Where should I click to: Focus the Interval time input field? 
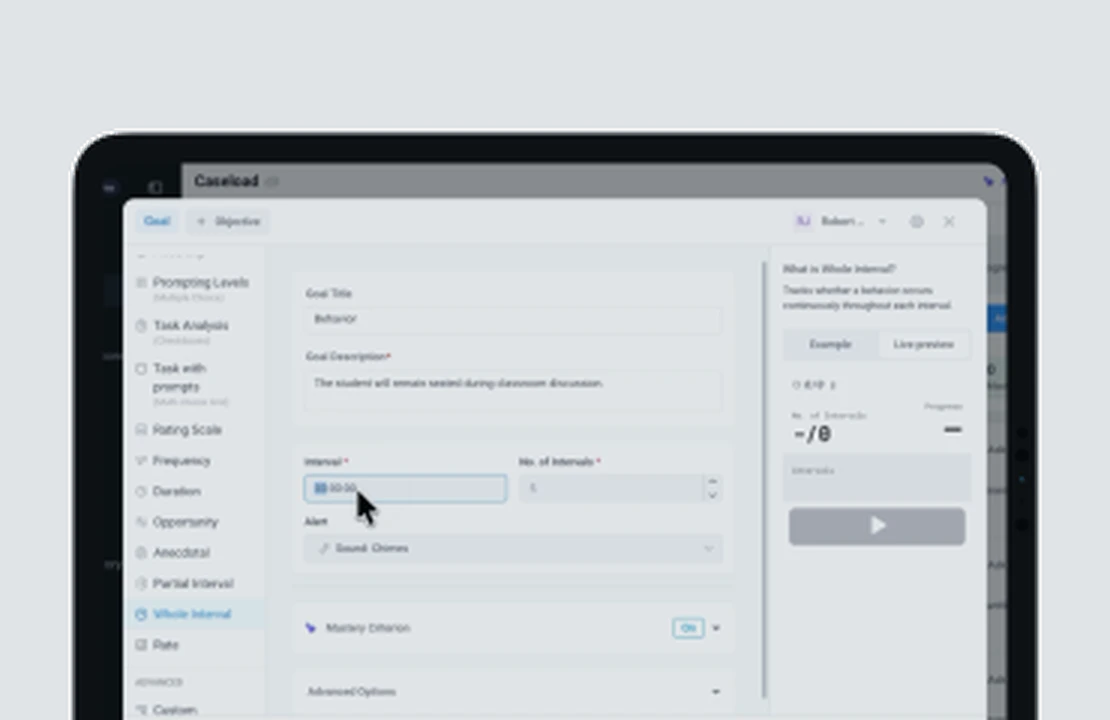tap(406, 488)
